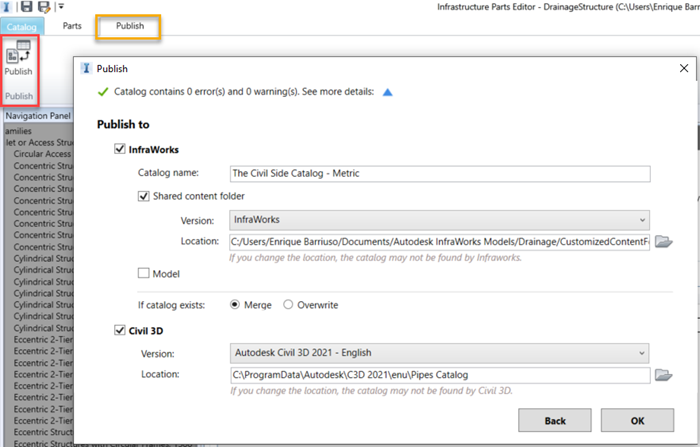Click the Publish dialog title icon
The width and height of the screenshot is (700, 447).
pos(87,68)
